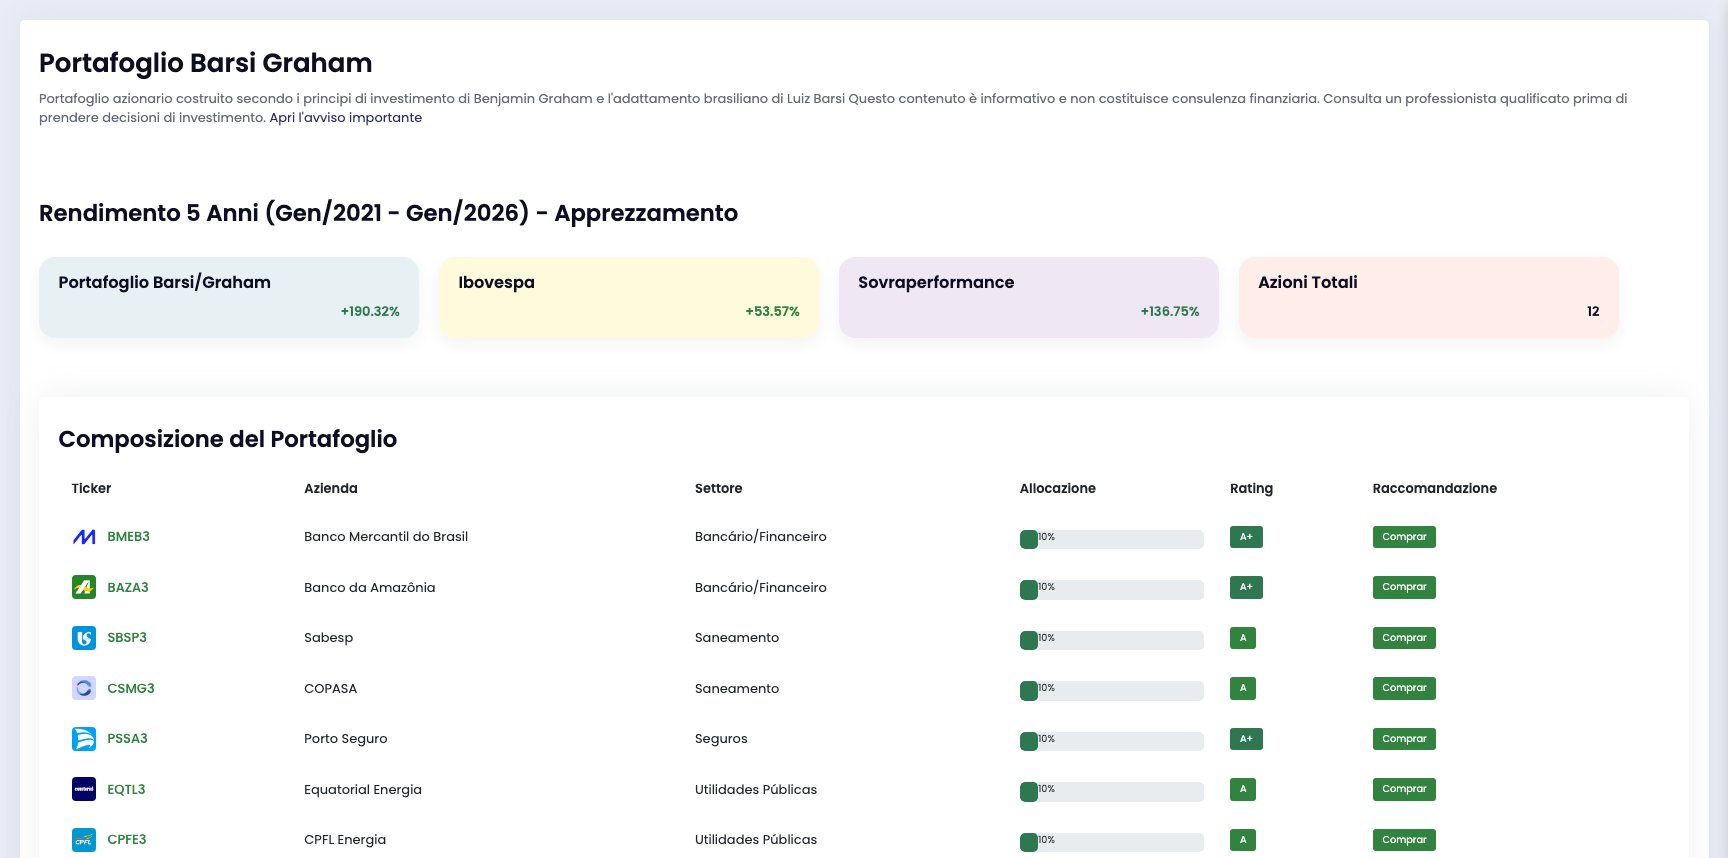Image resolution: width=1728 pixels, height=858 pixels.
Task: Click the BMEB3 allocation progress bar
Action: [1111, 539]
